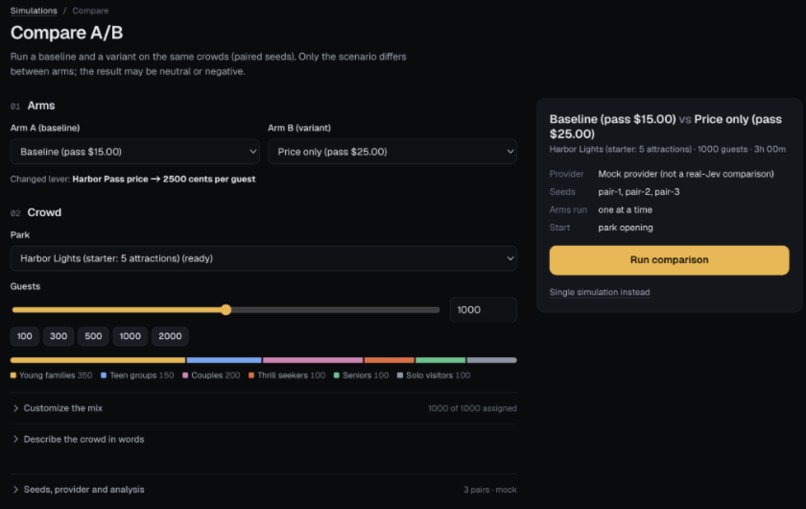Screen dimensions: 806x509
Task: Click the Couples 200 legend label
Action: pos(211,375)
